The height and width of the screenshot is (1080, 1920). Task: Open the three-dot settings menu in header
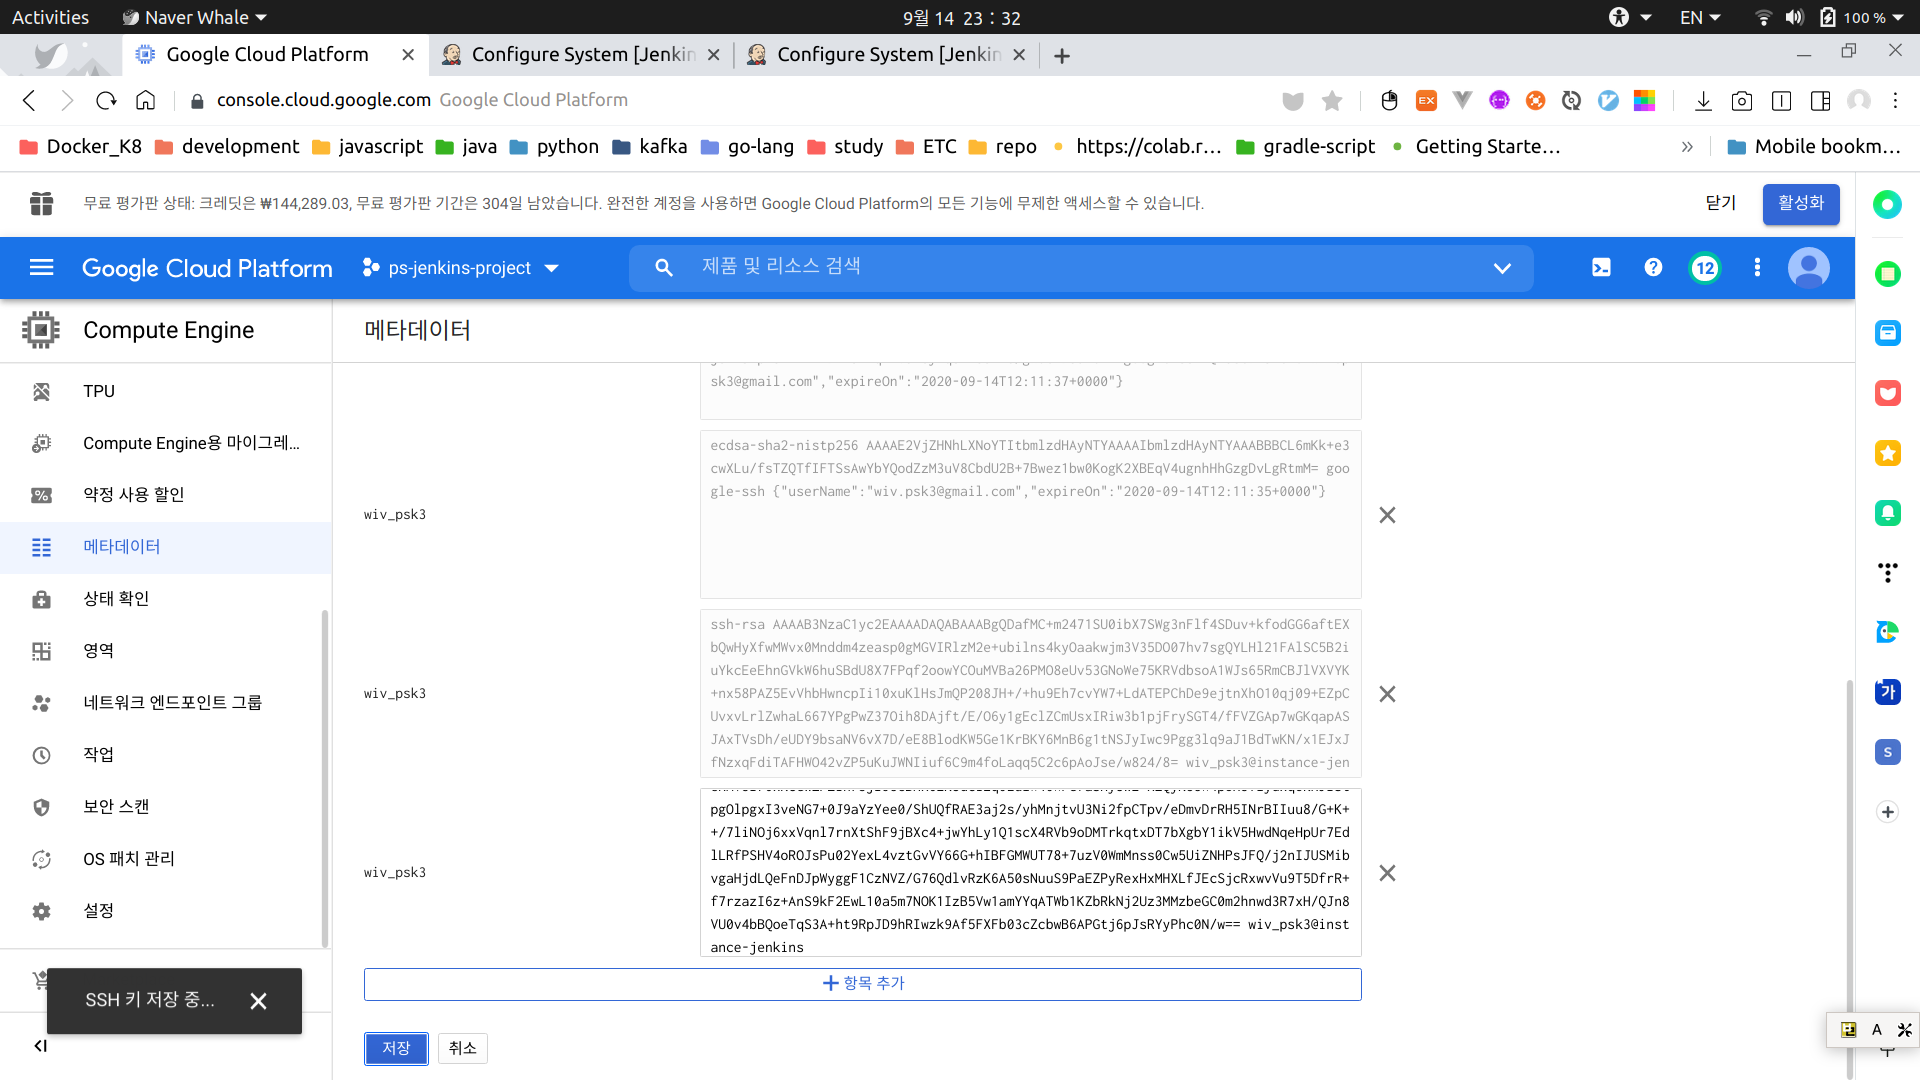tap(1757, 267)
